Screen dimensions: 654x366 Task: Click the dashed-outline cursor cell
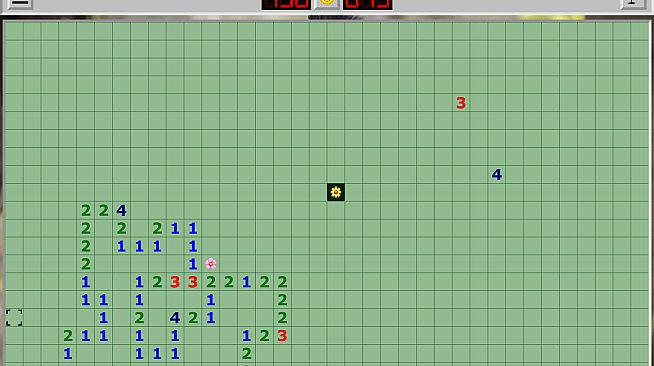[14, 318]
